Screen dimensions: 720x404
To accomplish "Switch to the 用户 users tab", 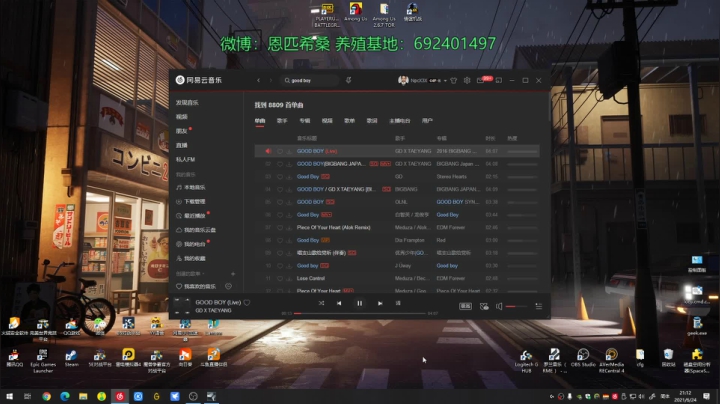I will click(x=427, y=121).
